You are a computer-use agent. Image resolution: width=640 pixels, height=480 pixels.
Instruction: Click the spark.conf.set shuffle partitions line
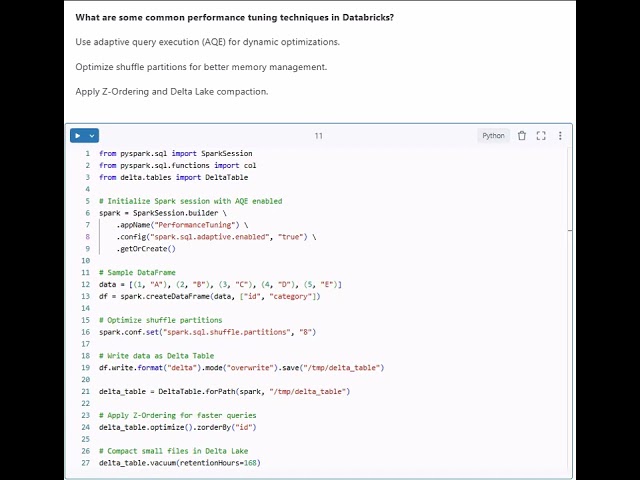(x=208, y=332)
